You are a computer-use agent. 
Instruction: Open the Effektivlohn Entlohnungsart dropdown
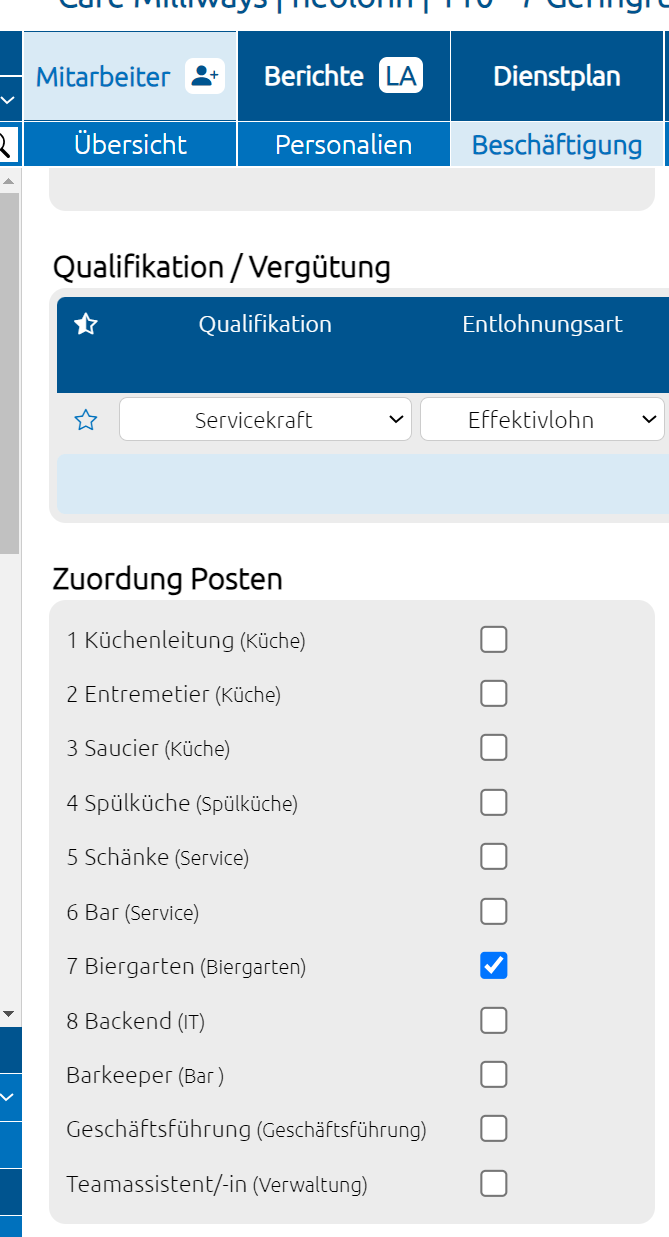coord(542,420)
